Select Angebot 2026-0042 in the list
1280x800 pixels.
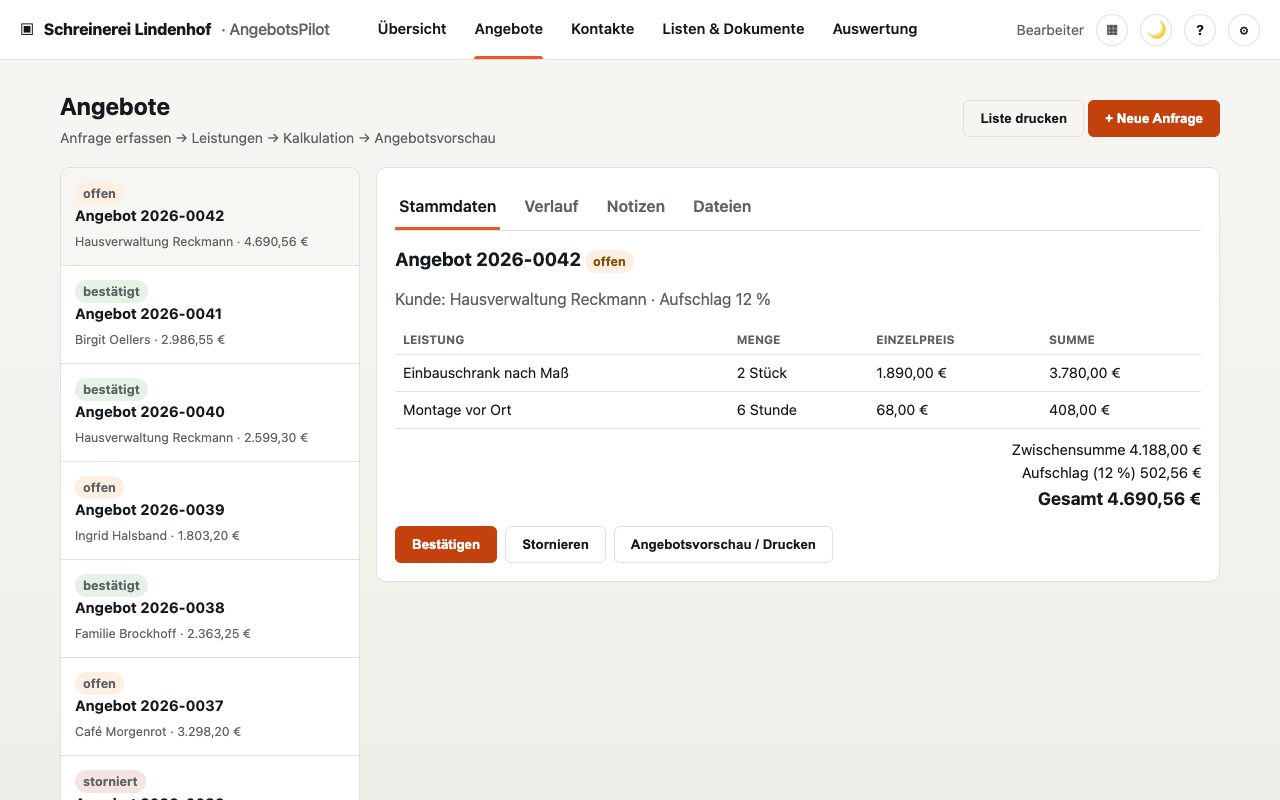210,217
